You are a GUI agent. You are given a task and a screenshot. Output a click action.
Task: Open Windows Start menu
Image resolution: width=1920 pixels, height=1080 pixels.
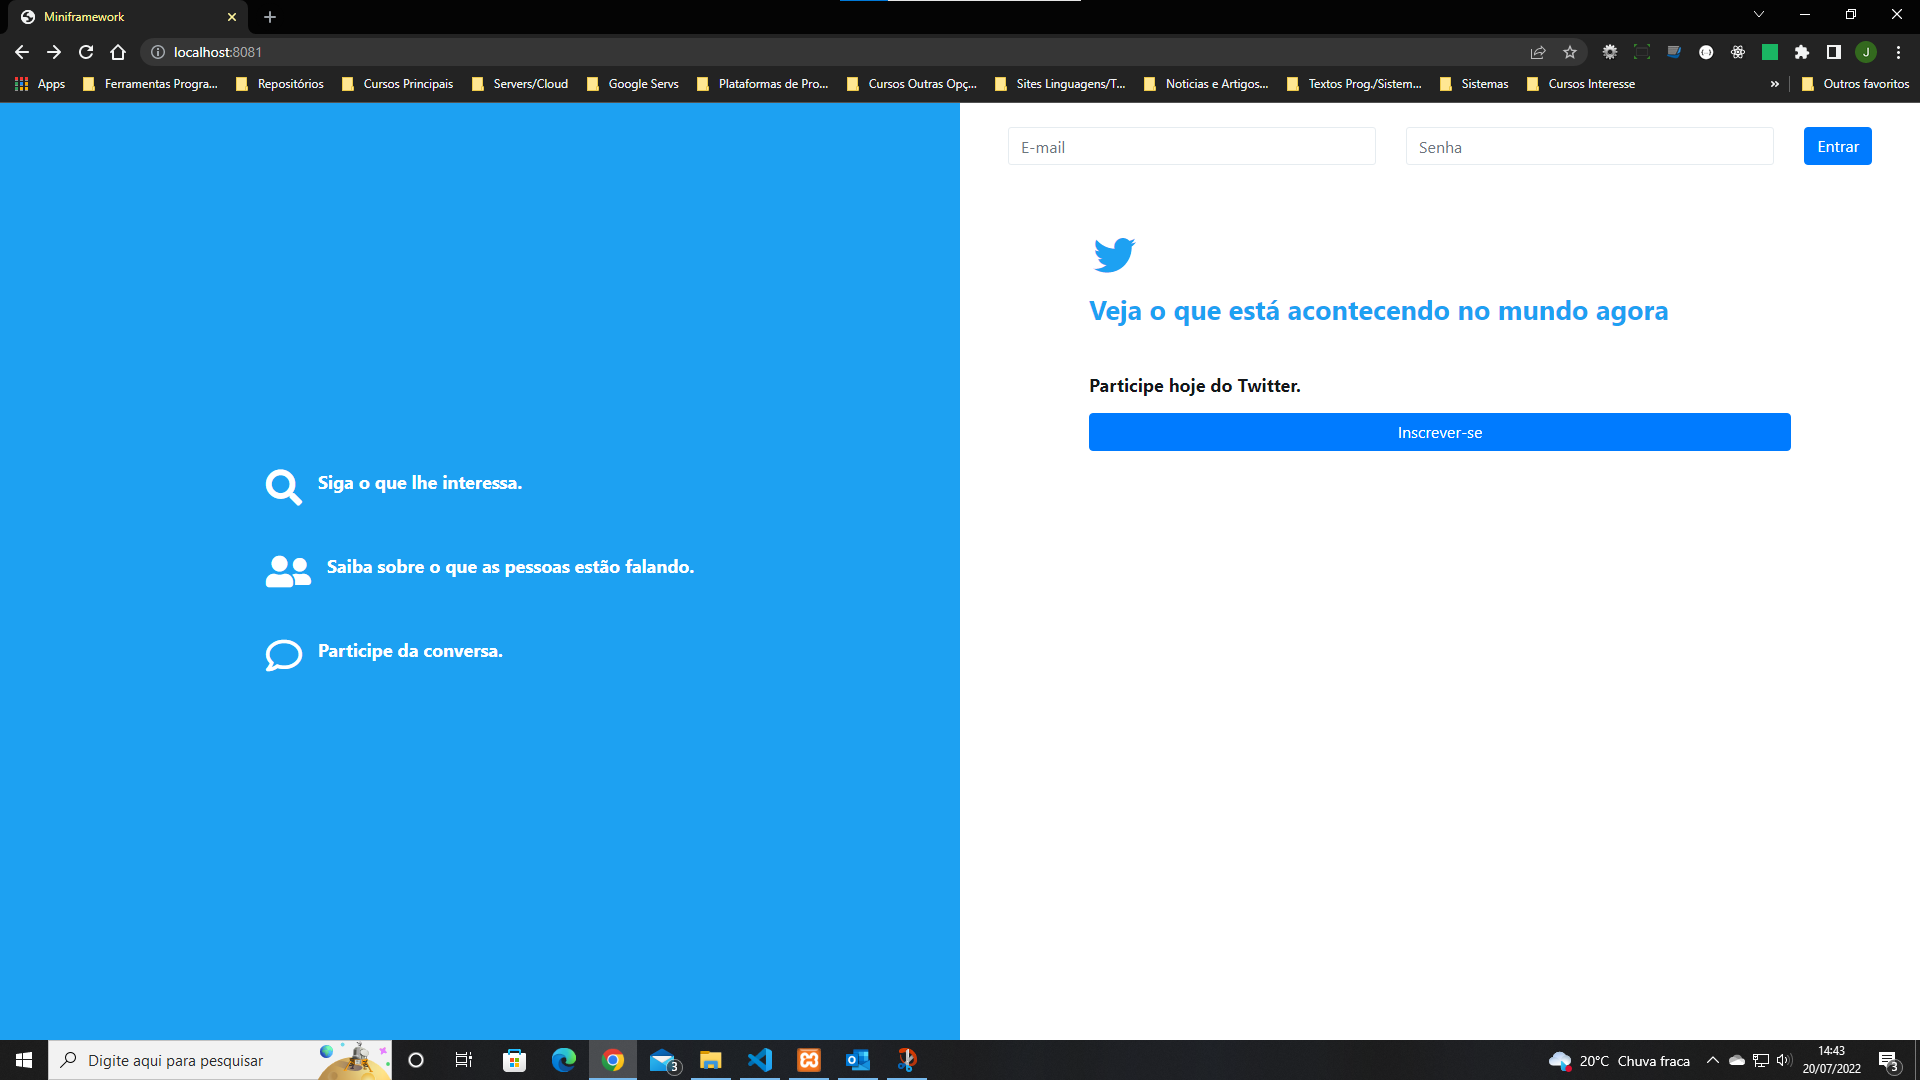24,1060
